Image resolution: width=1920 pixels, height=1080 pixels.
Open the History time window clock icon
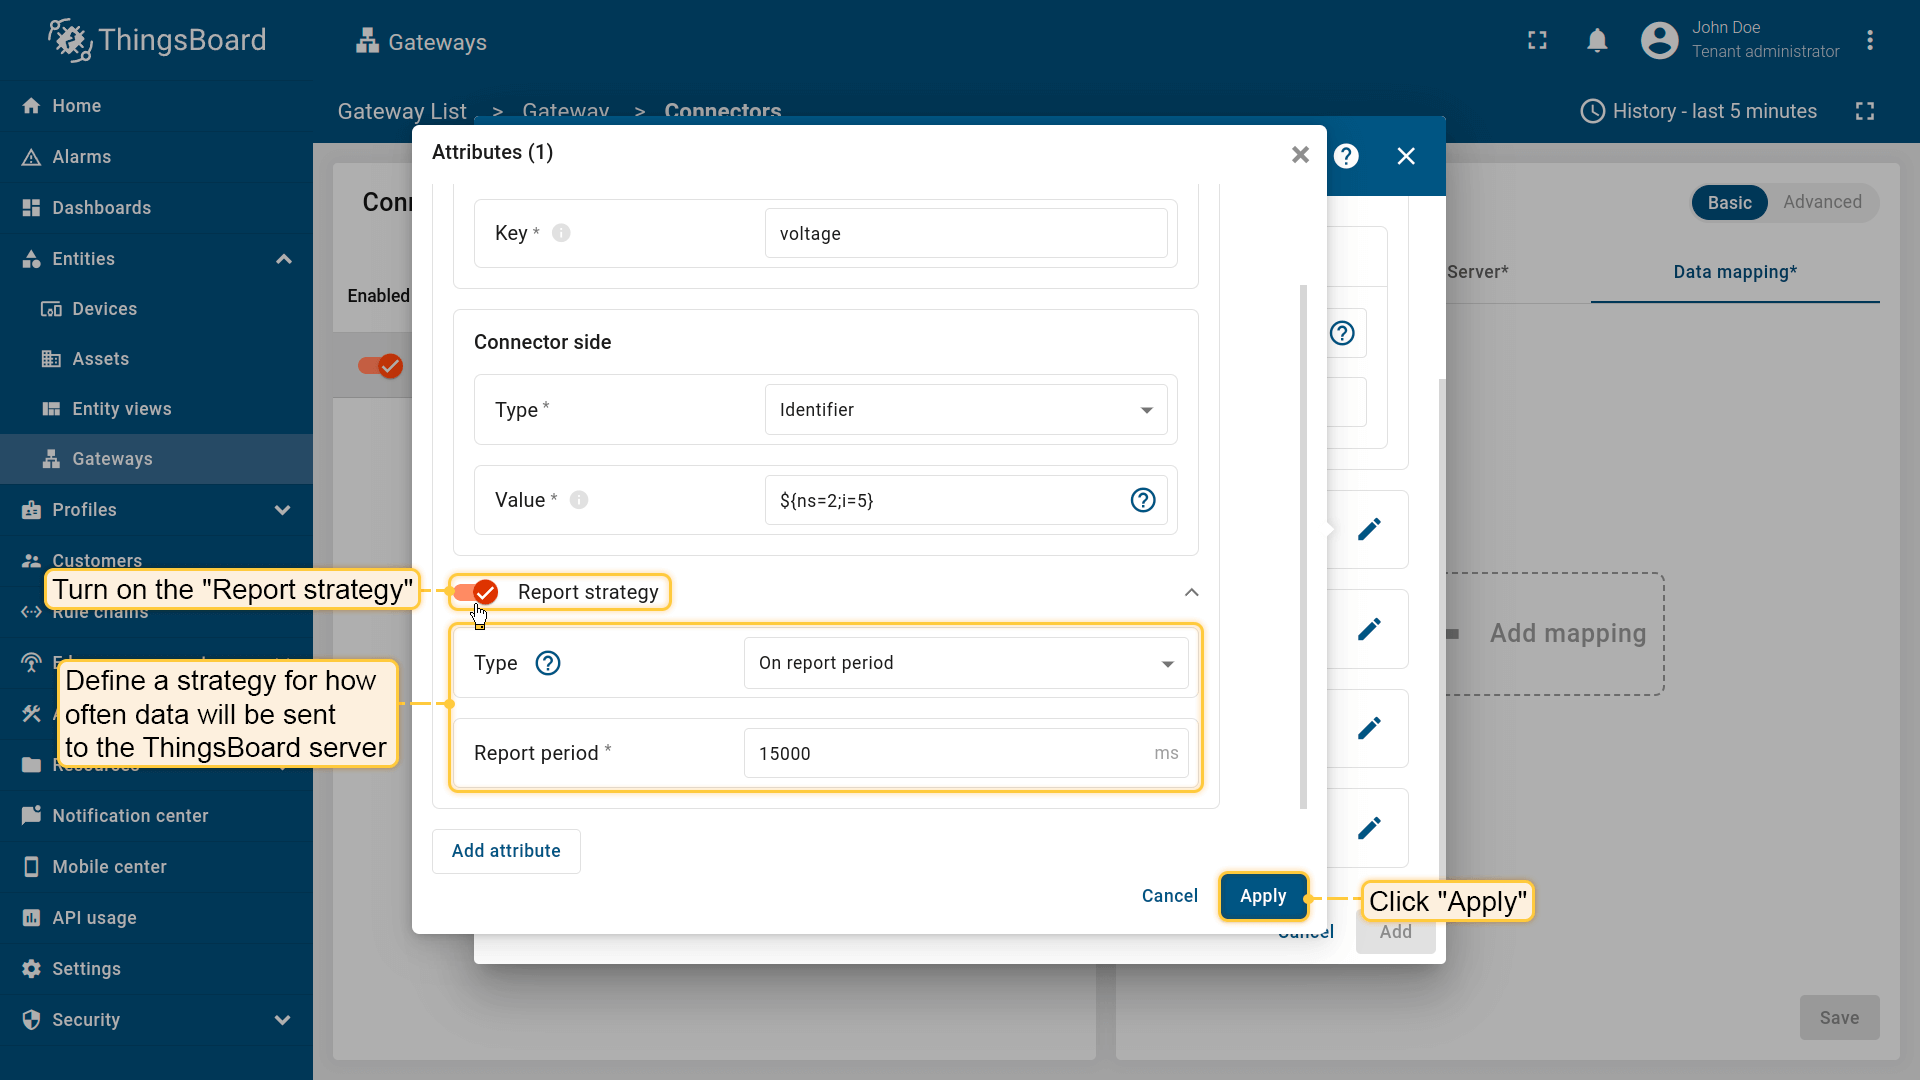(1592, 111)
